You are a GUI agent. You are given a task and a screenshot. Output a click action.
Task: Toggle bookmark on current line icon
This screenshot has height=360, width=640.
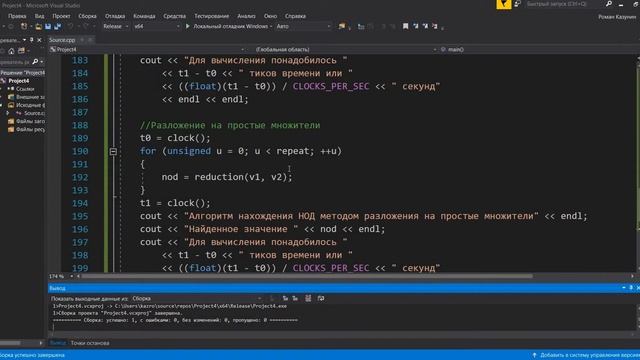(x=405, y=26)
